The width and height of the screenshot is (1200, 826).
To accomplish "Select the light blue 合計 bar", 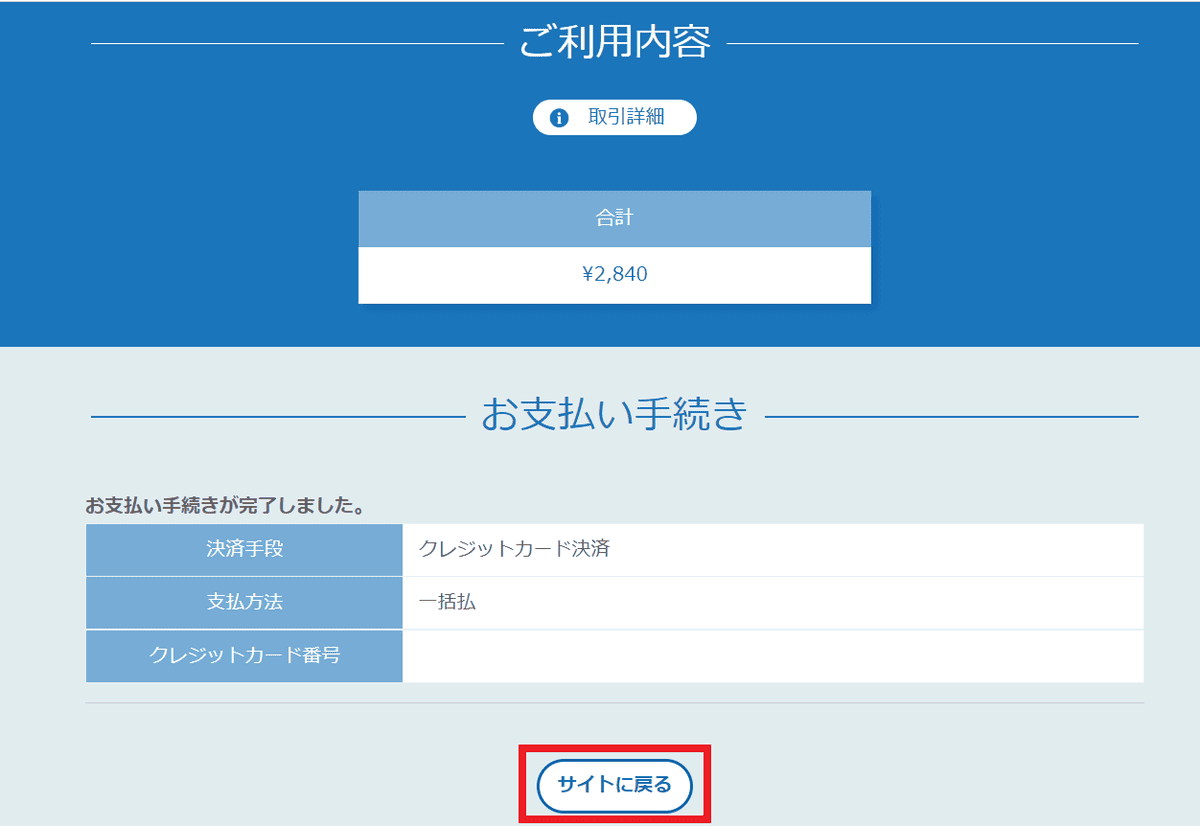I will [x=614, y=218].
